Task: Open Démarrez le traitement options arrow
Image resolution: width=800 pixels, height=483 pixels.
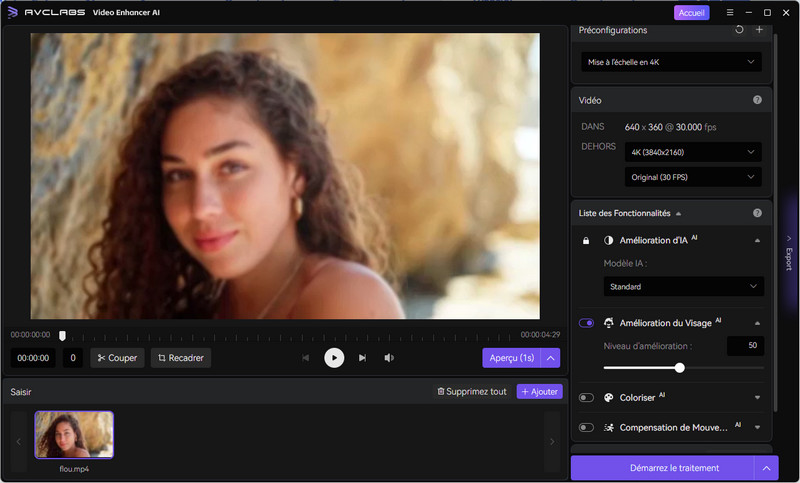Action: (766, 468)
